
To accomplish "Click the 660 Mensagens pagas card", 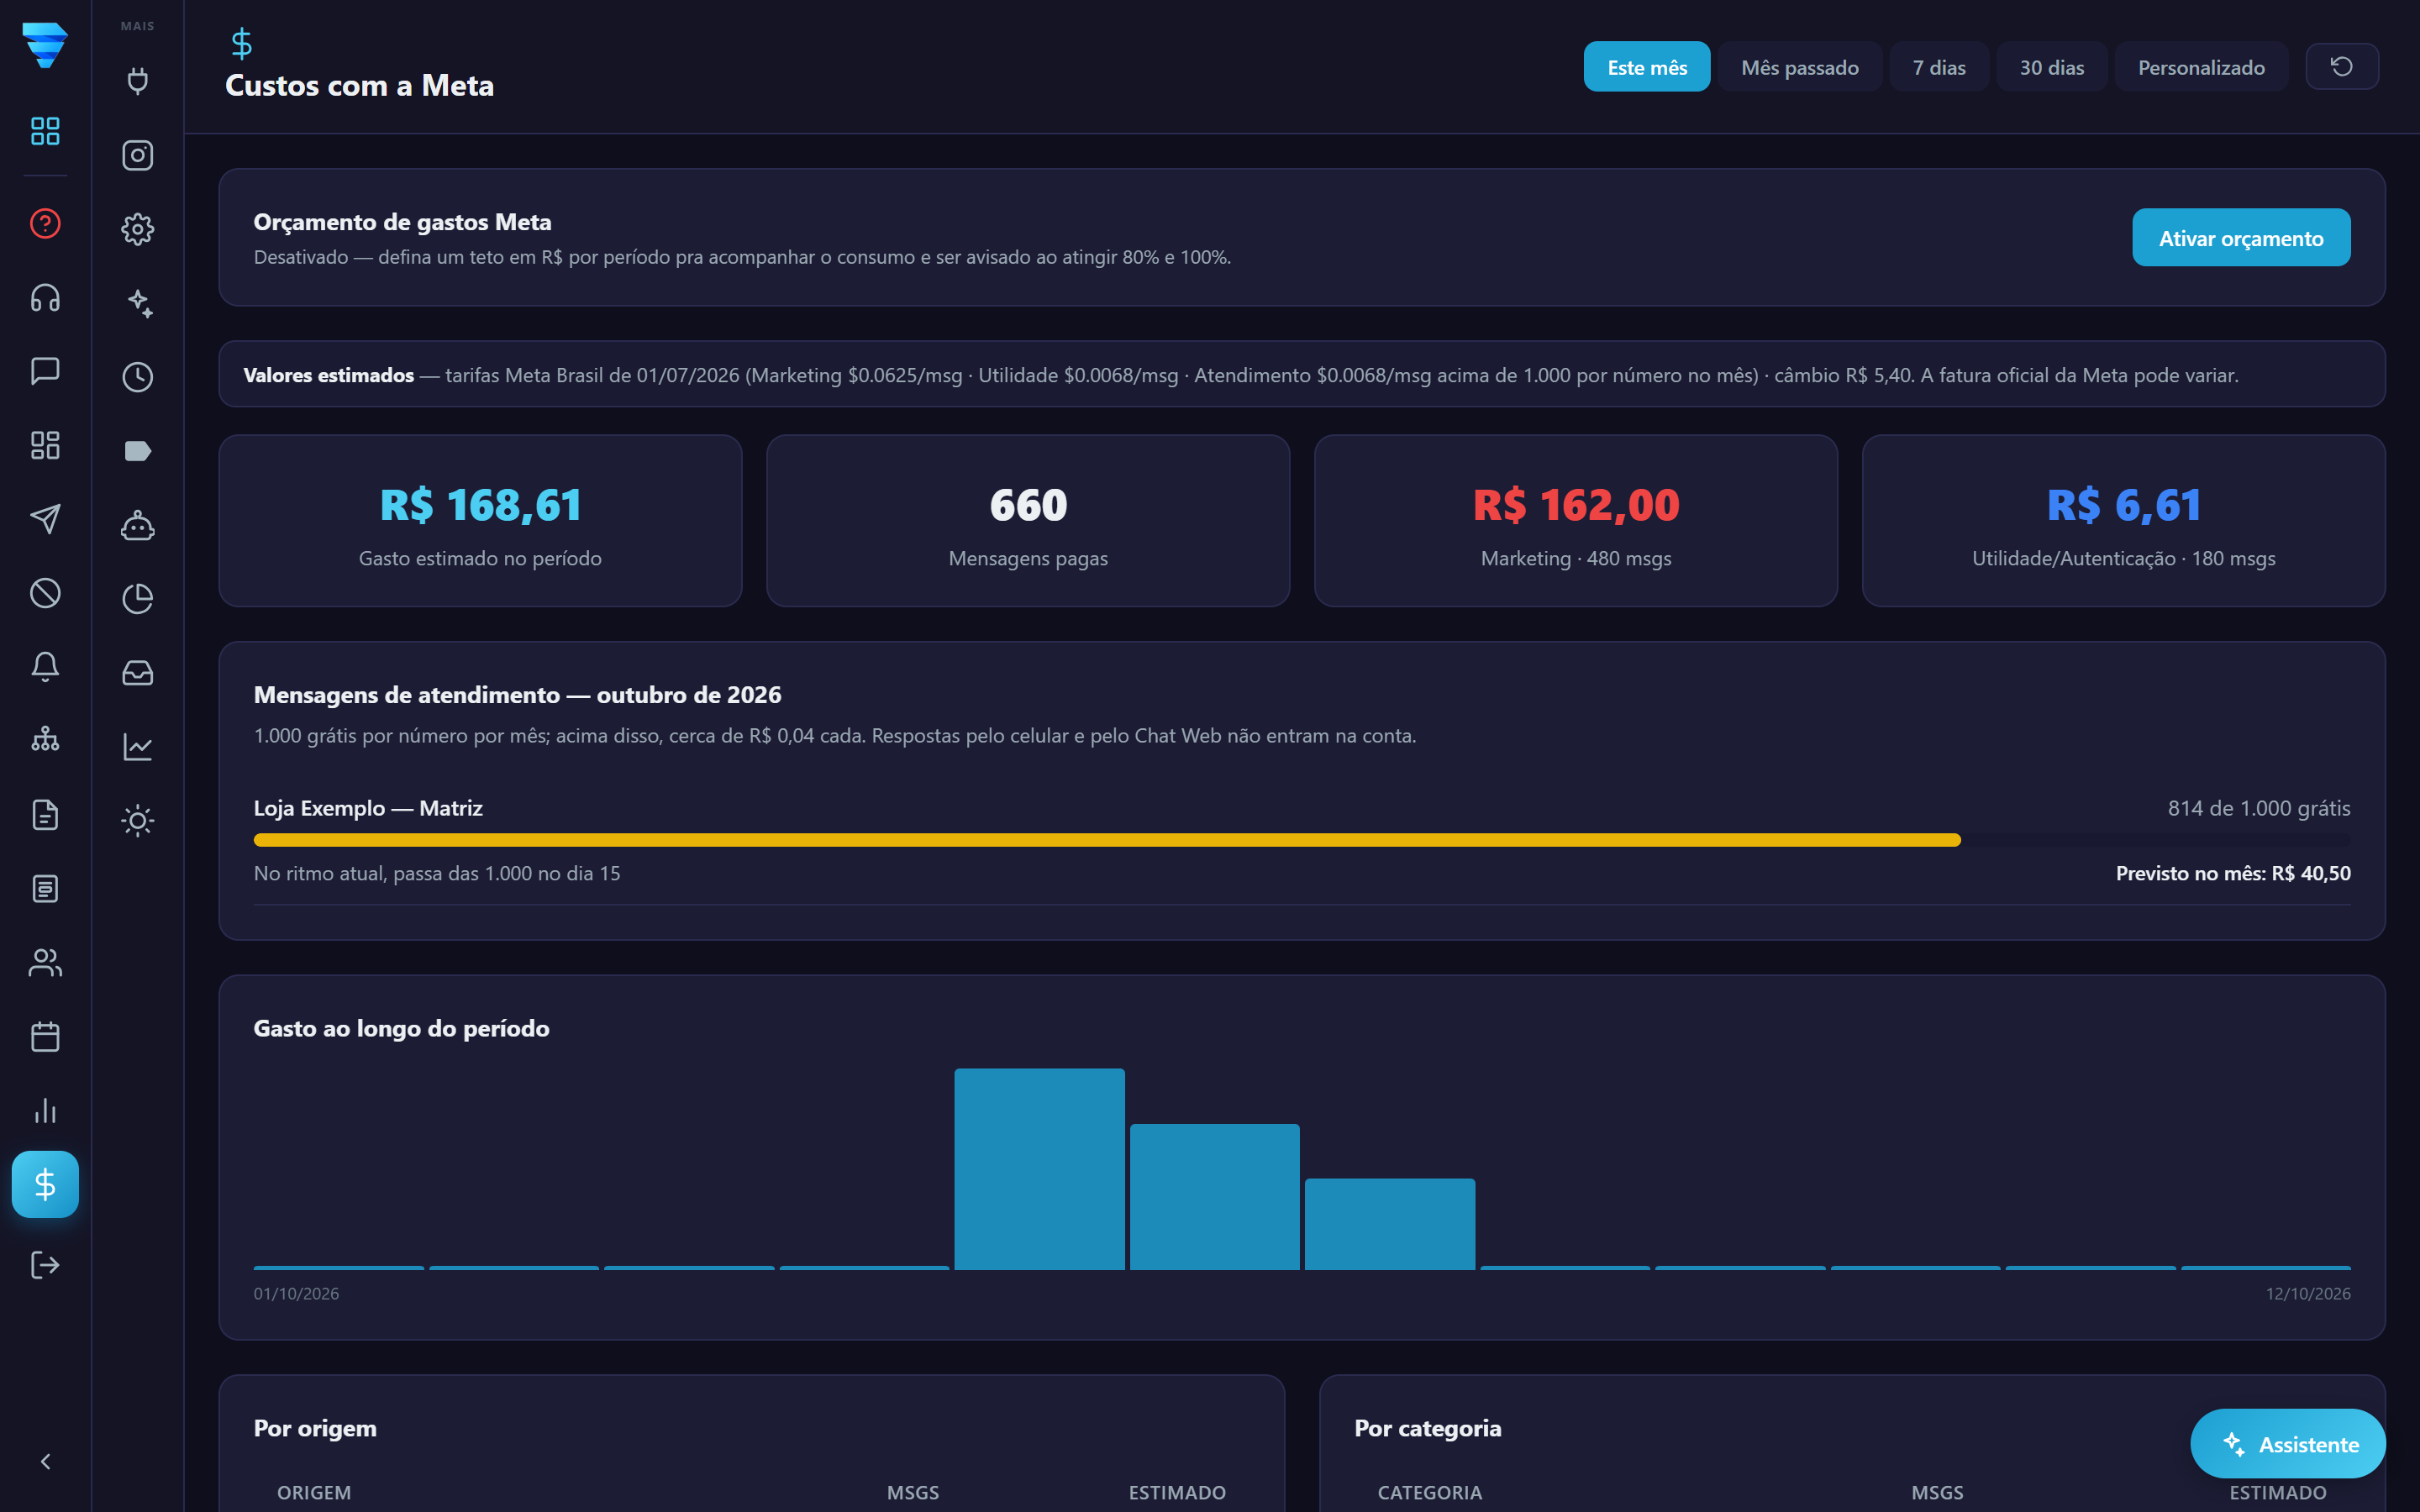I will point(1028,521).
